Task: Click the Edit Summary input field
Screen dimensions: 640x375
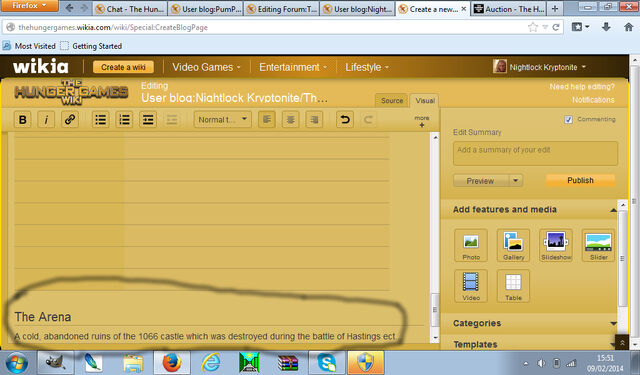Action: tap(535, 154)
